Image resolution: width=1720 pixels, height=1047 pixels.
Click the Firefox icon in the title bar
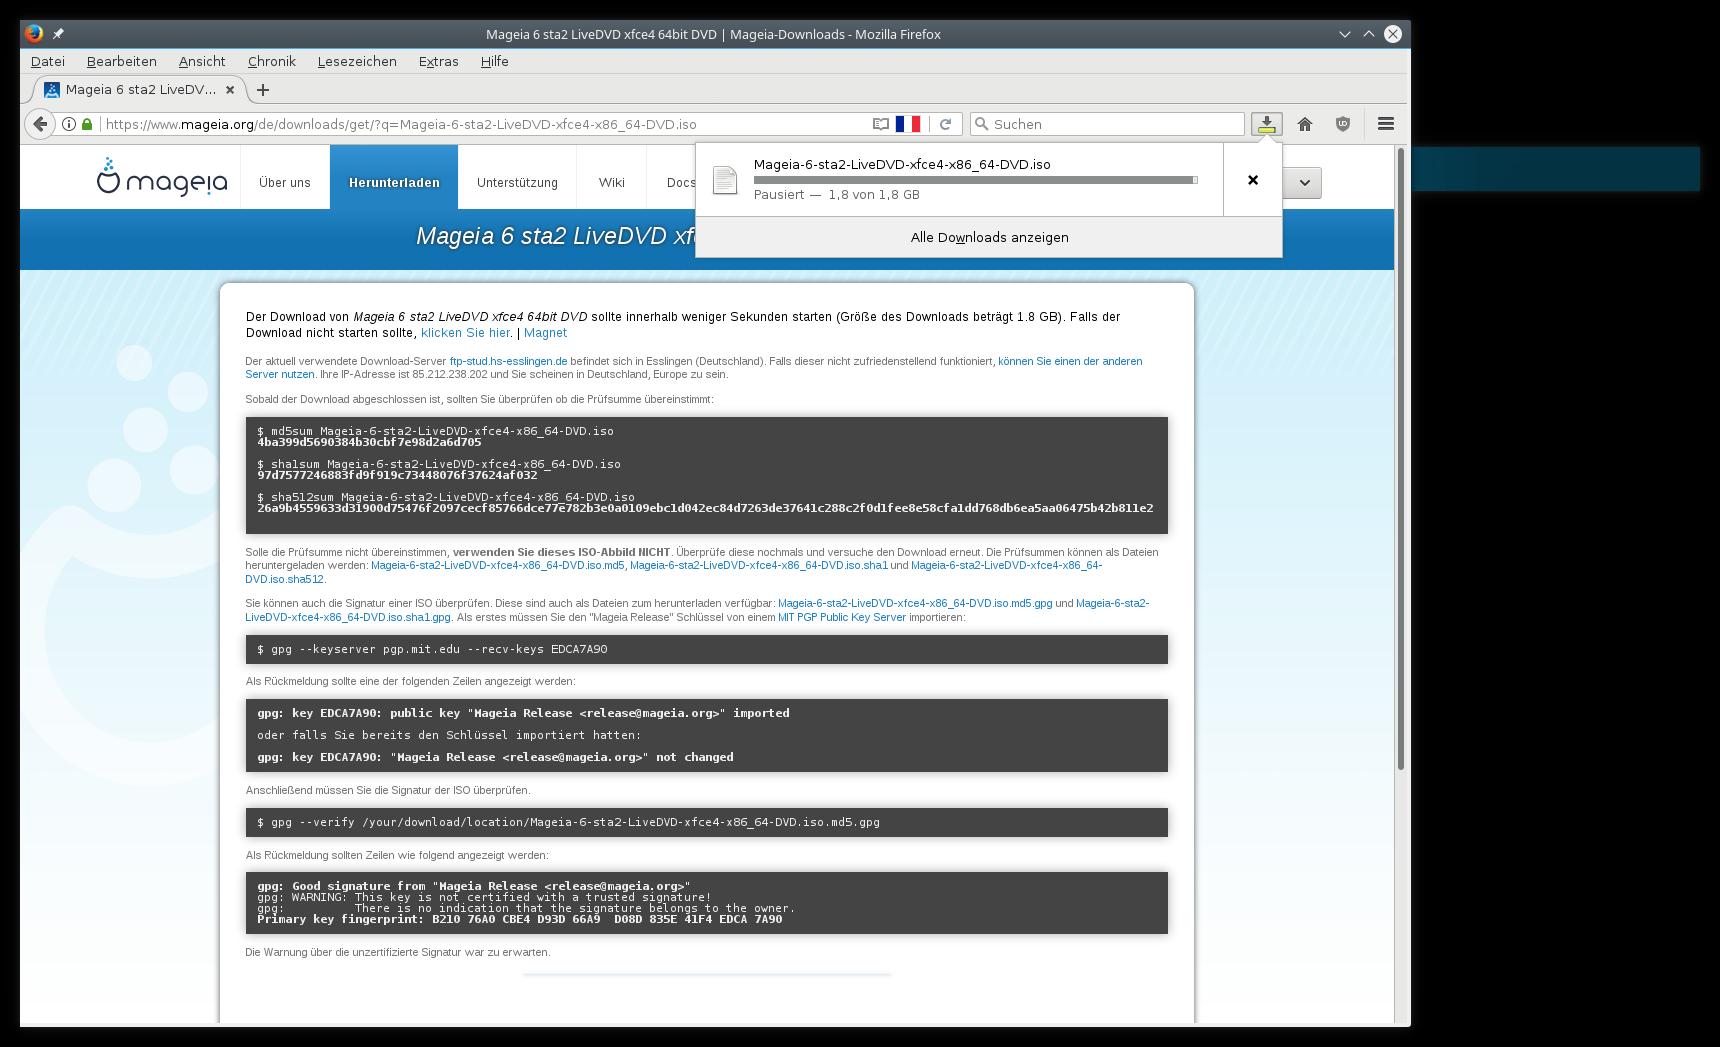pyautogui.click(x=34, y=33)
